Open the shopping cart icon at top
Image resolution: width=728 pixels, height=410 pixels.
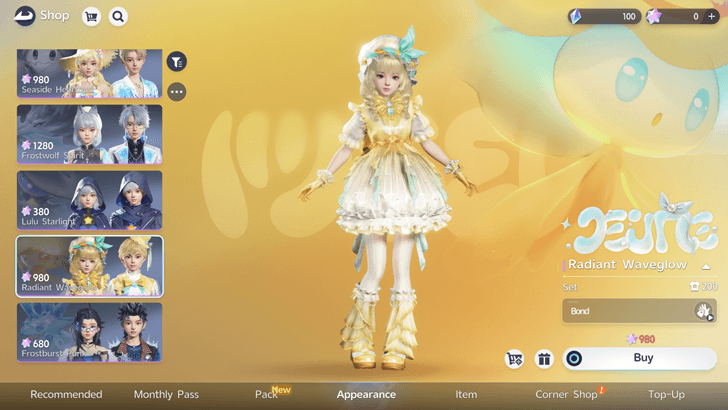[91, 17]
